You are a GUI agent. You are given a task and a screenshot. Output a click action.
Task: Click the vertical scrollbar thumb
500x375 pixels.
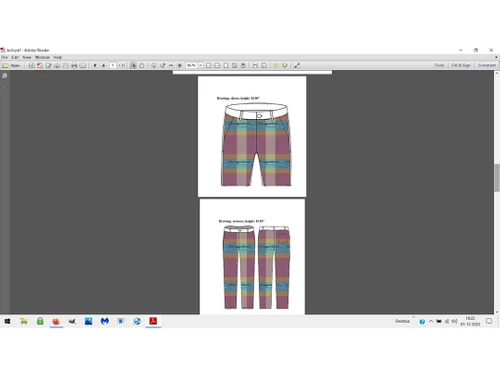click(497, 178)
